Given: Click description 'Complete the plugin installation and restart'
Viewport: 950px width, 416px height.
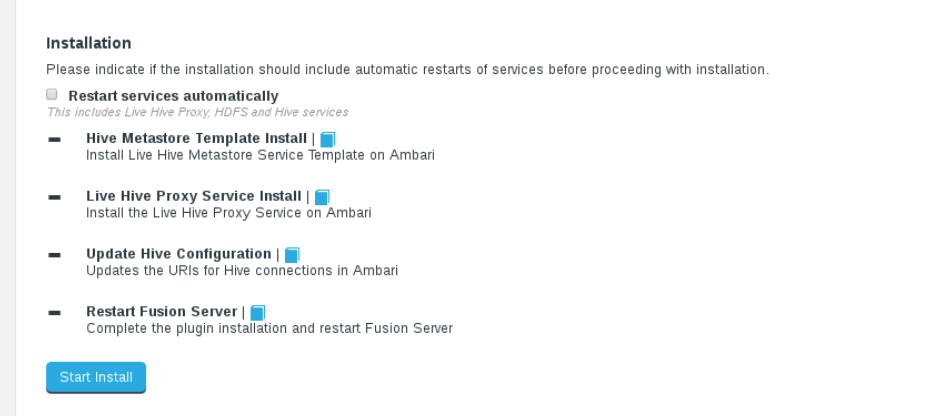Looking at the screenshot, I should [270, 328].
